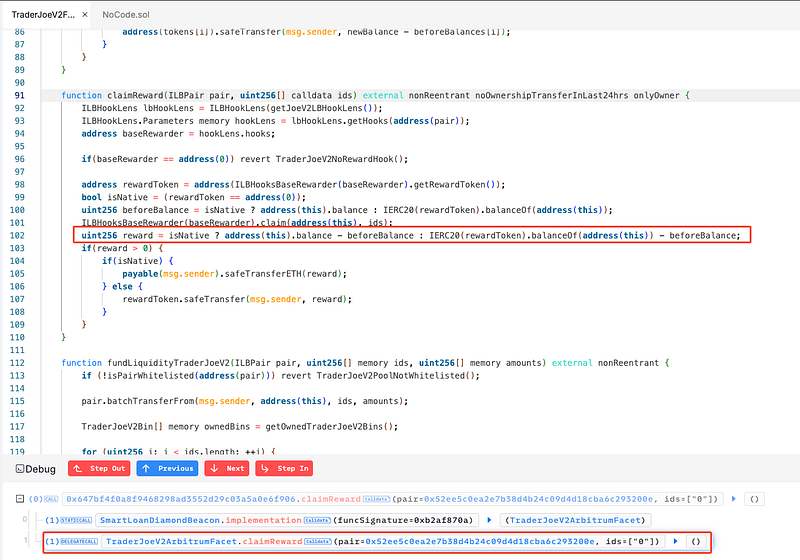The height and width of the screenshot is (560, 800).
Task: Switch to the NoCode.sol tab
Action: click(126, 16)
